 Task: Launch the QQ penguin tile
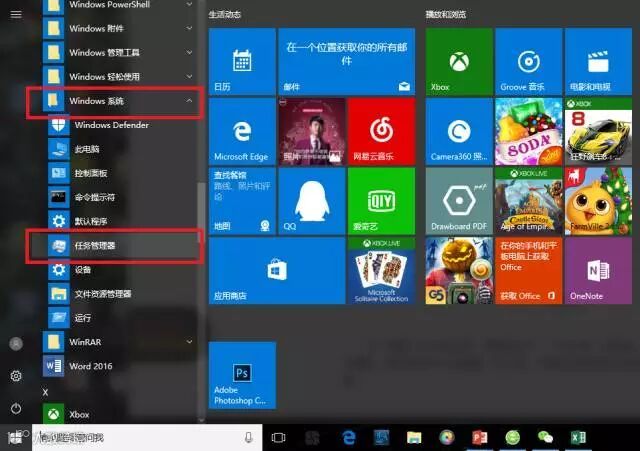[312, 201]
